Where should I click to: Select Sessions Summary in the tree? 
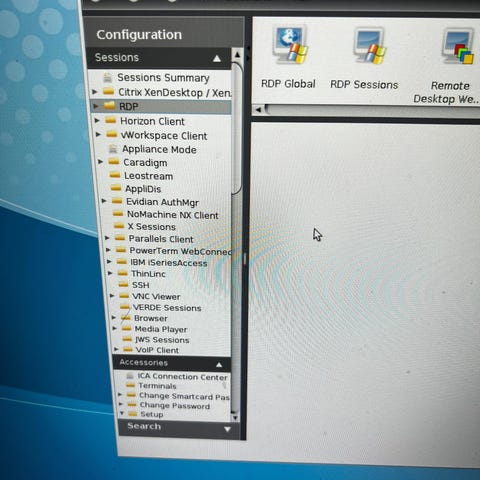(163, 78)
